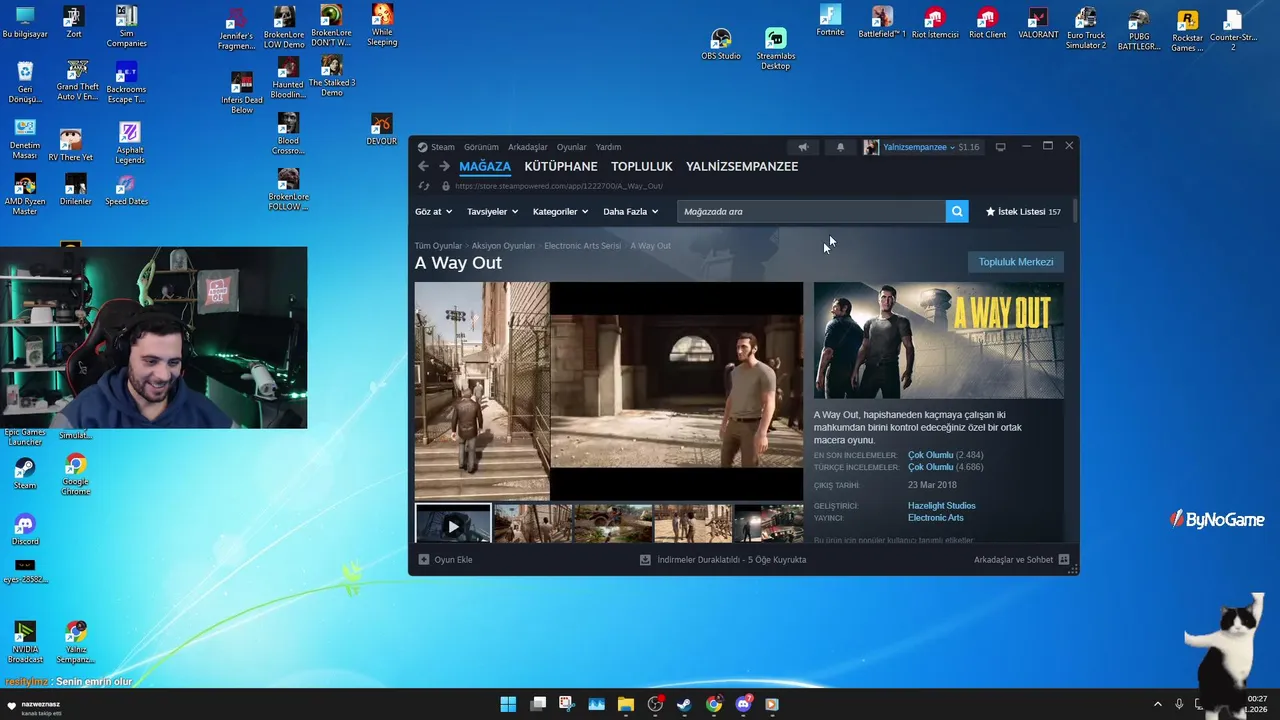Screen dimensions: 1280x720
Task: Open Yardım menu
Action: coord(608,147)
